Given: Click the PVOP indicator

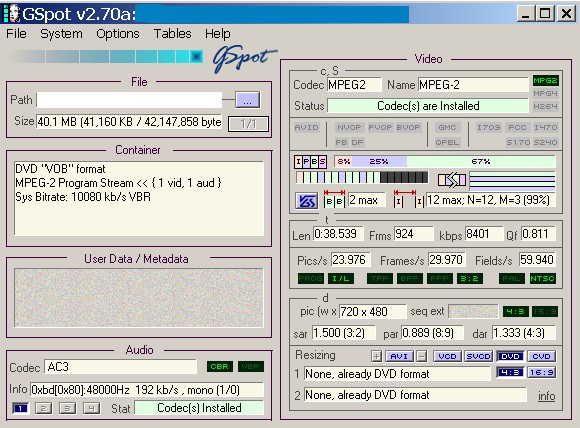Looking at the screenshot, I should click(380, 127).
